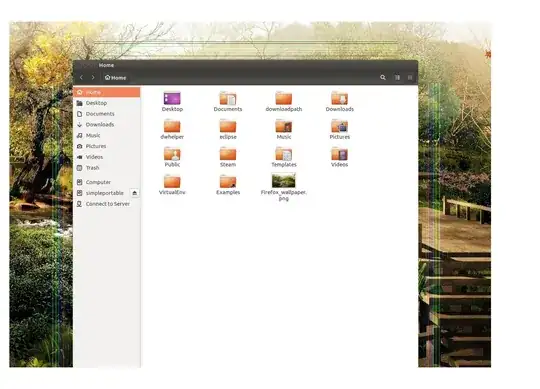Go back using the back arrow
The image size is (540, 389).
pos(82,77)
